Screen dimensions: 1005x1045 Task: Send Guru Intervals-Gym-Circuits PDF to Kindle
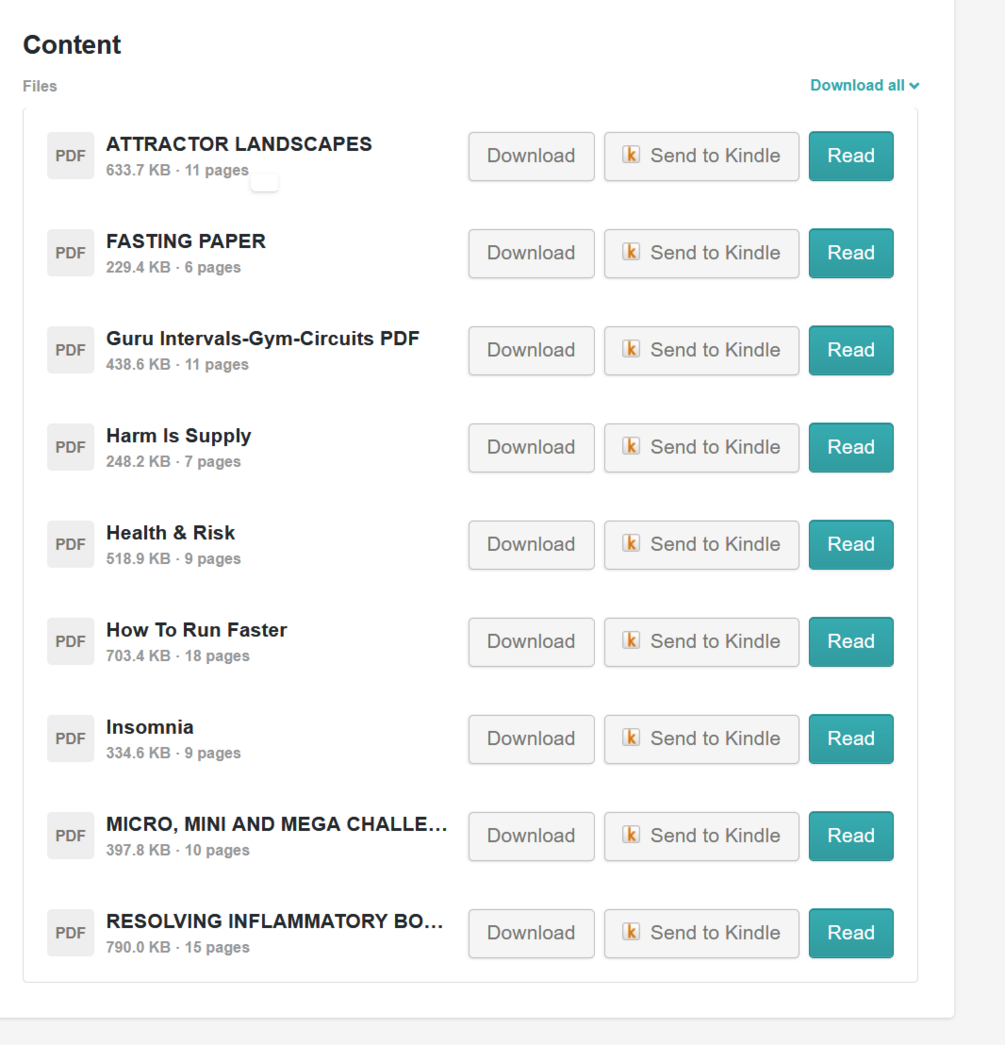coord(701,350)
